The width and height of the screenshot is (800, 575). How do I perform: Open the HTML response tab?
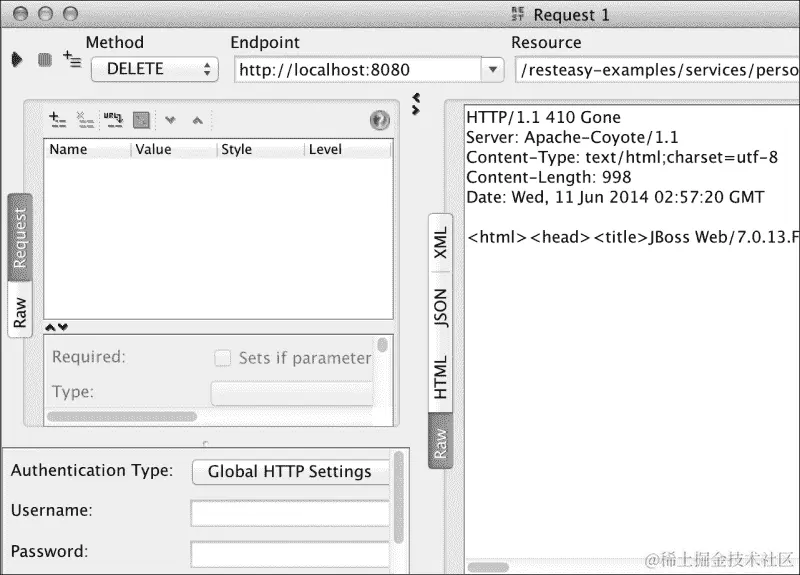[440, 377]
